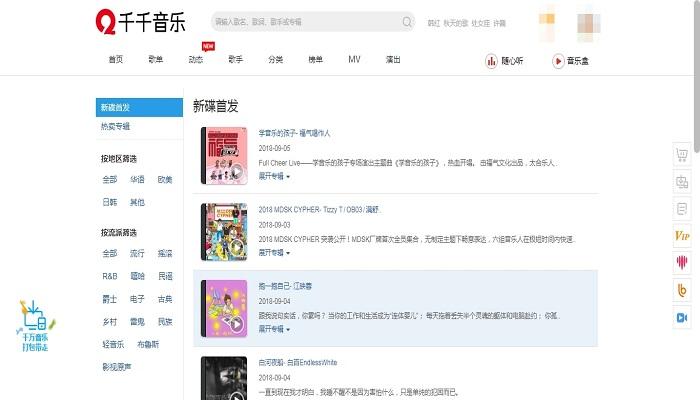
Task: Open the 歌单 nav tab
Action: tap(155, 59)
